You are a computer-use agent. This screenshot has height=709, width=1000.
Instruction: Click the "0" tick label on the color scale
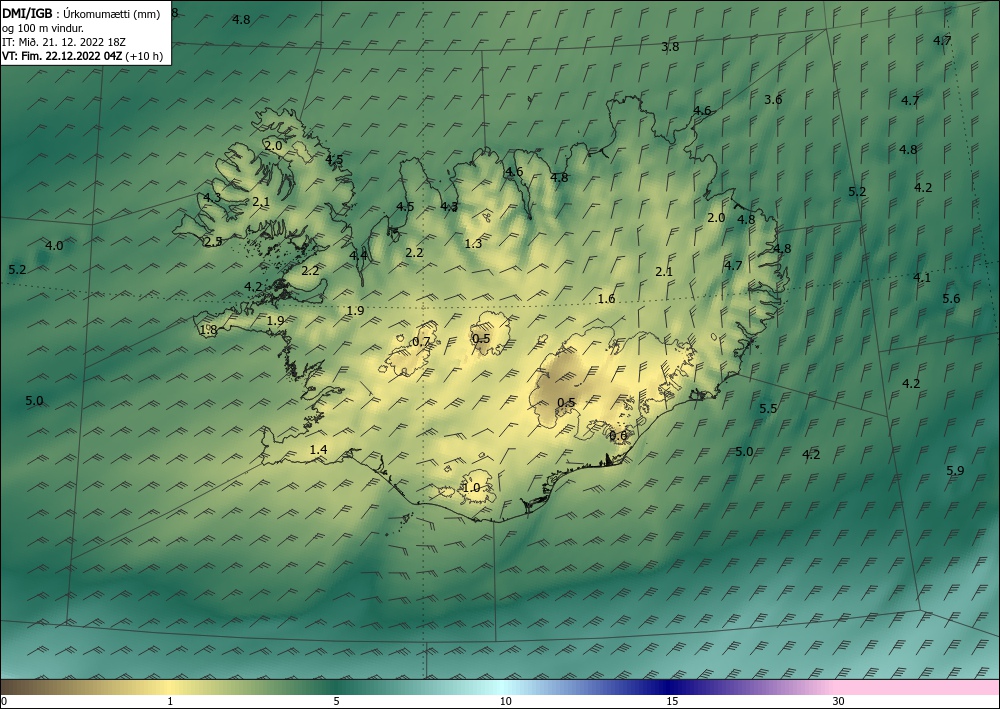4,701
